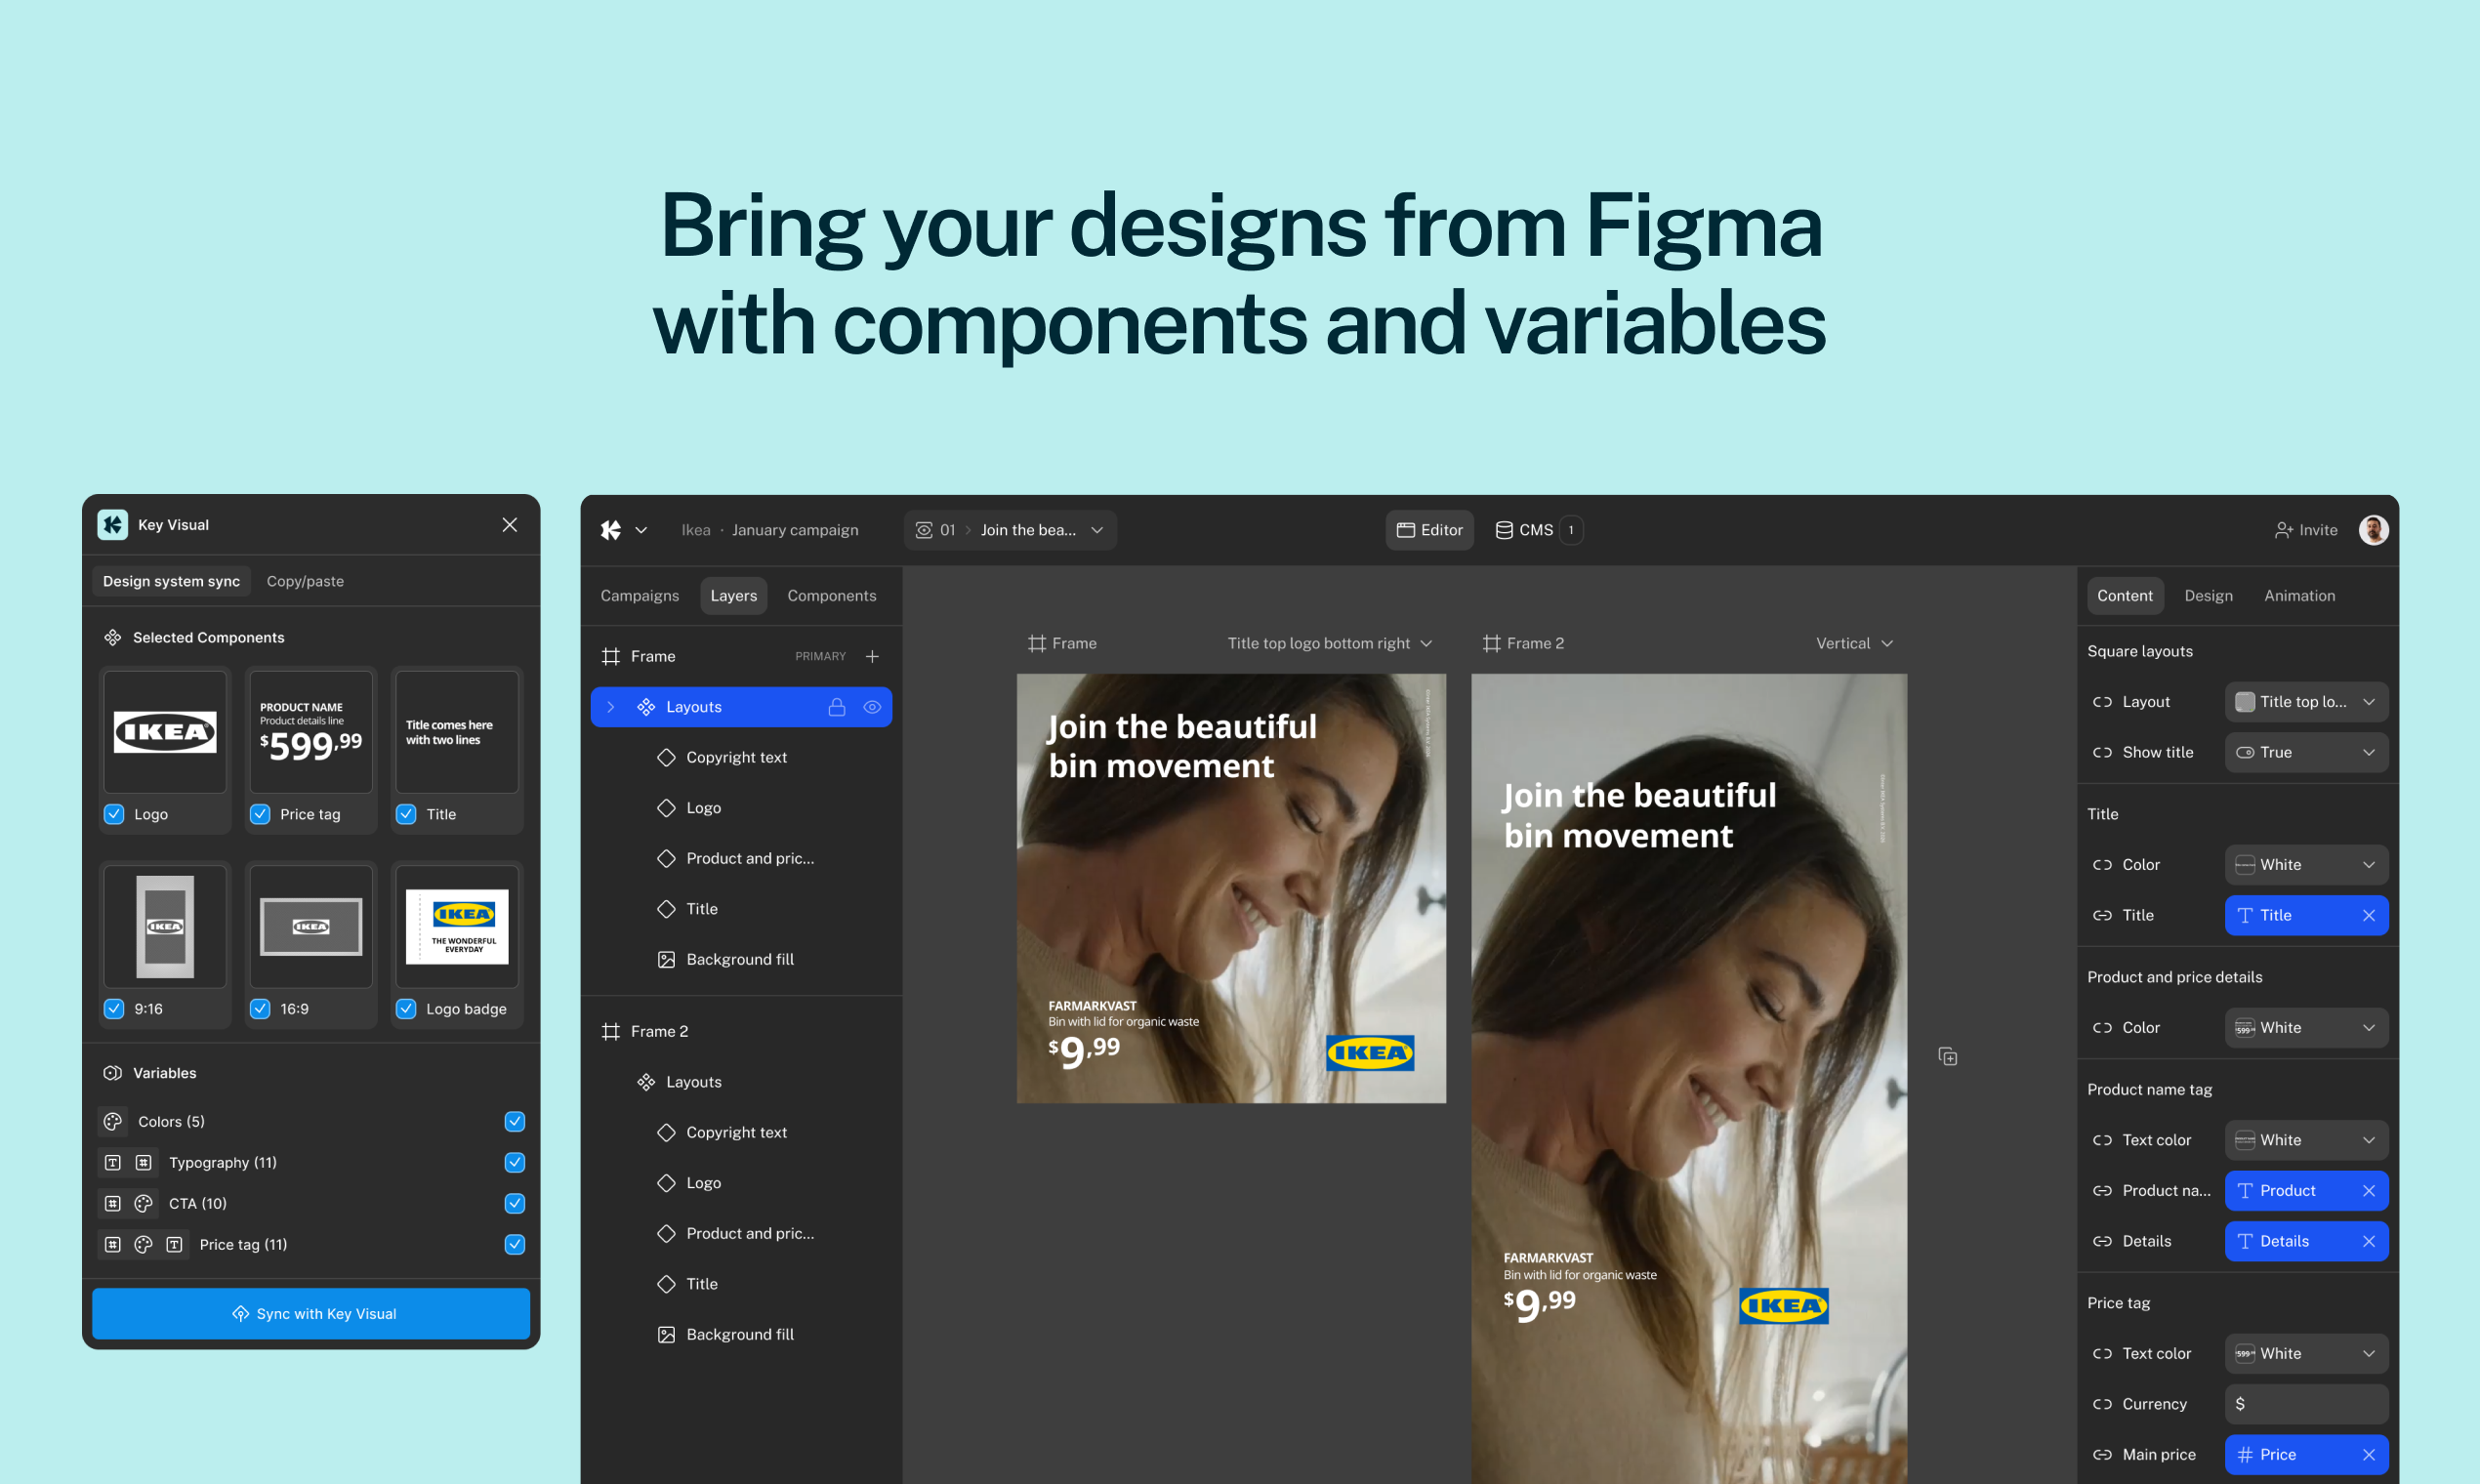Uncheck the Logo badge component checkbox
2480x1484 pixels.
[406, 1008]
